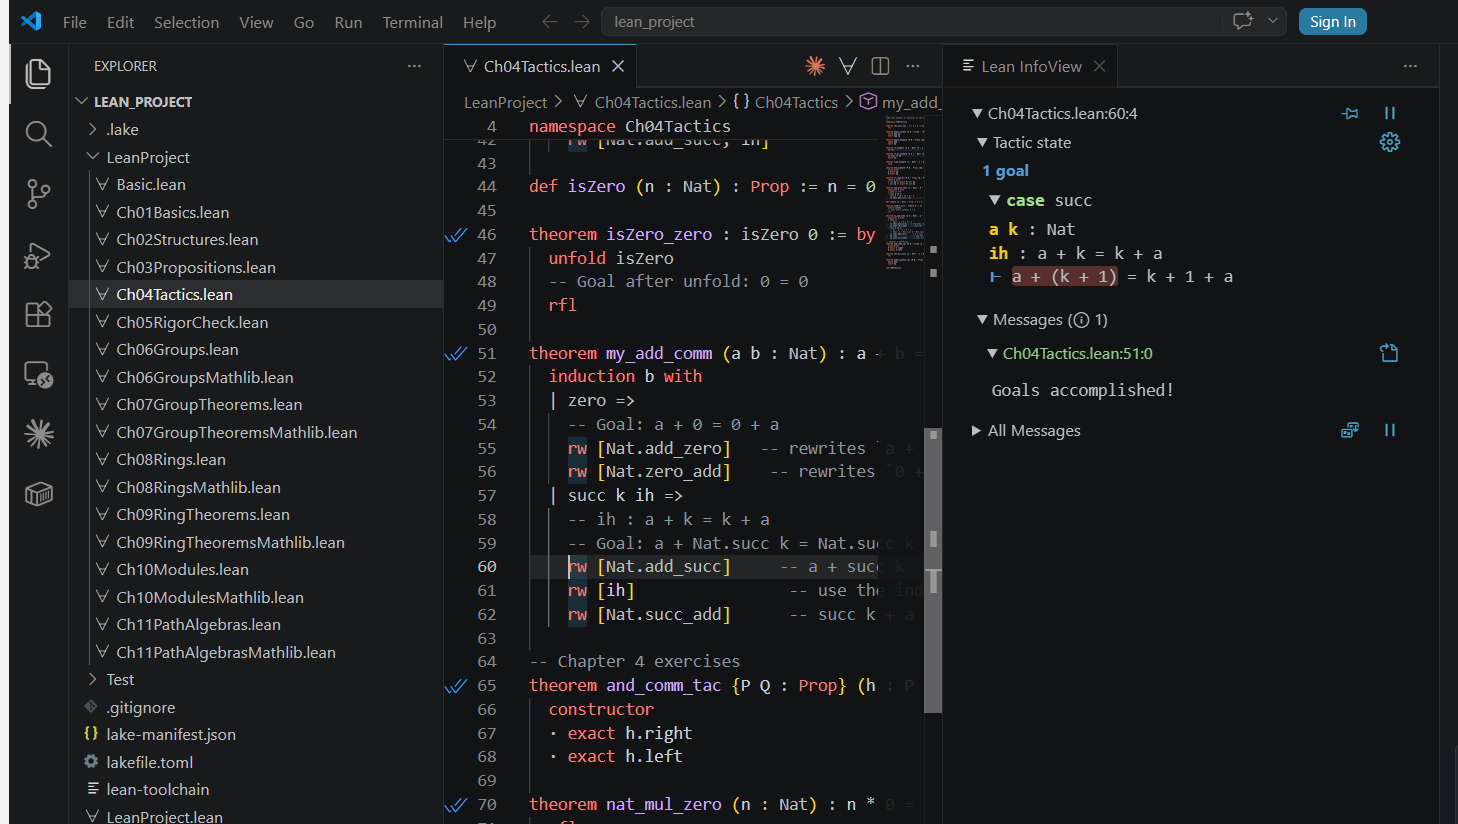Viewport: 1458px width, 824px height.
Task: Open the Extensions view
Action: pos(38,314)
